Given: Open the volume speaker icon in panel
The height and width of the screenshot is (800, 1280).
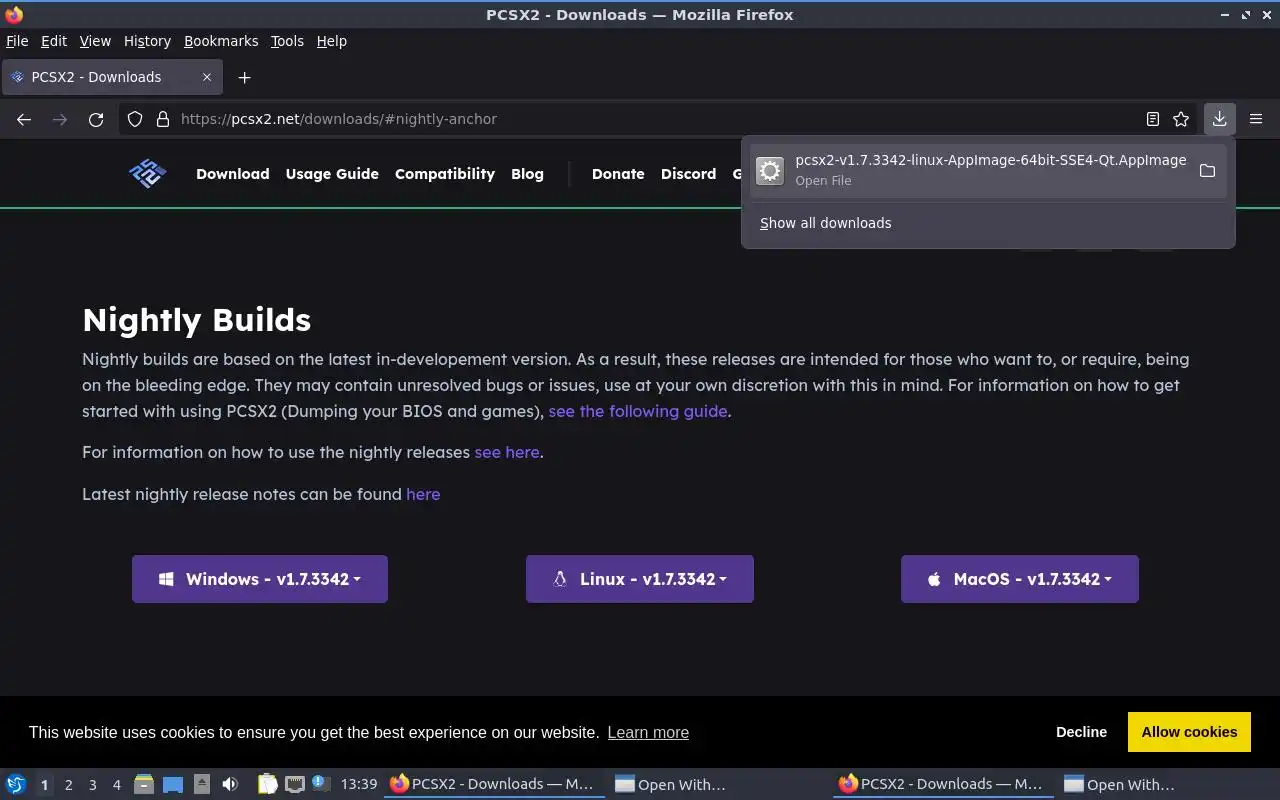Looking at the screenshot, I should pos(230,784).
